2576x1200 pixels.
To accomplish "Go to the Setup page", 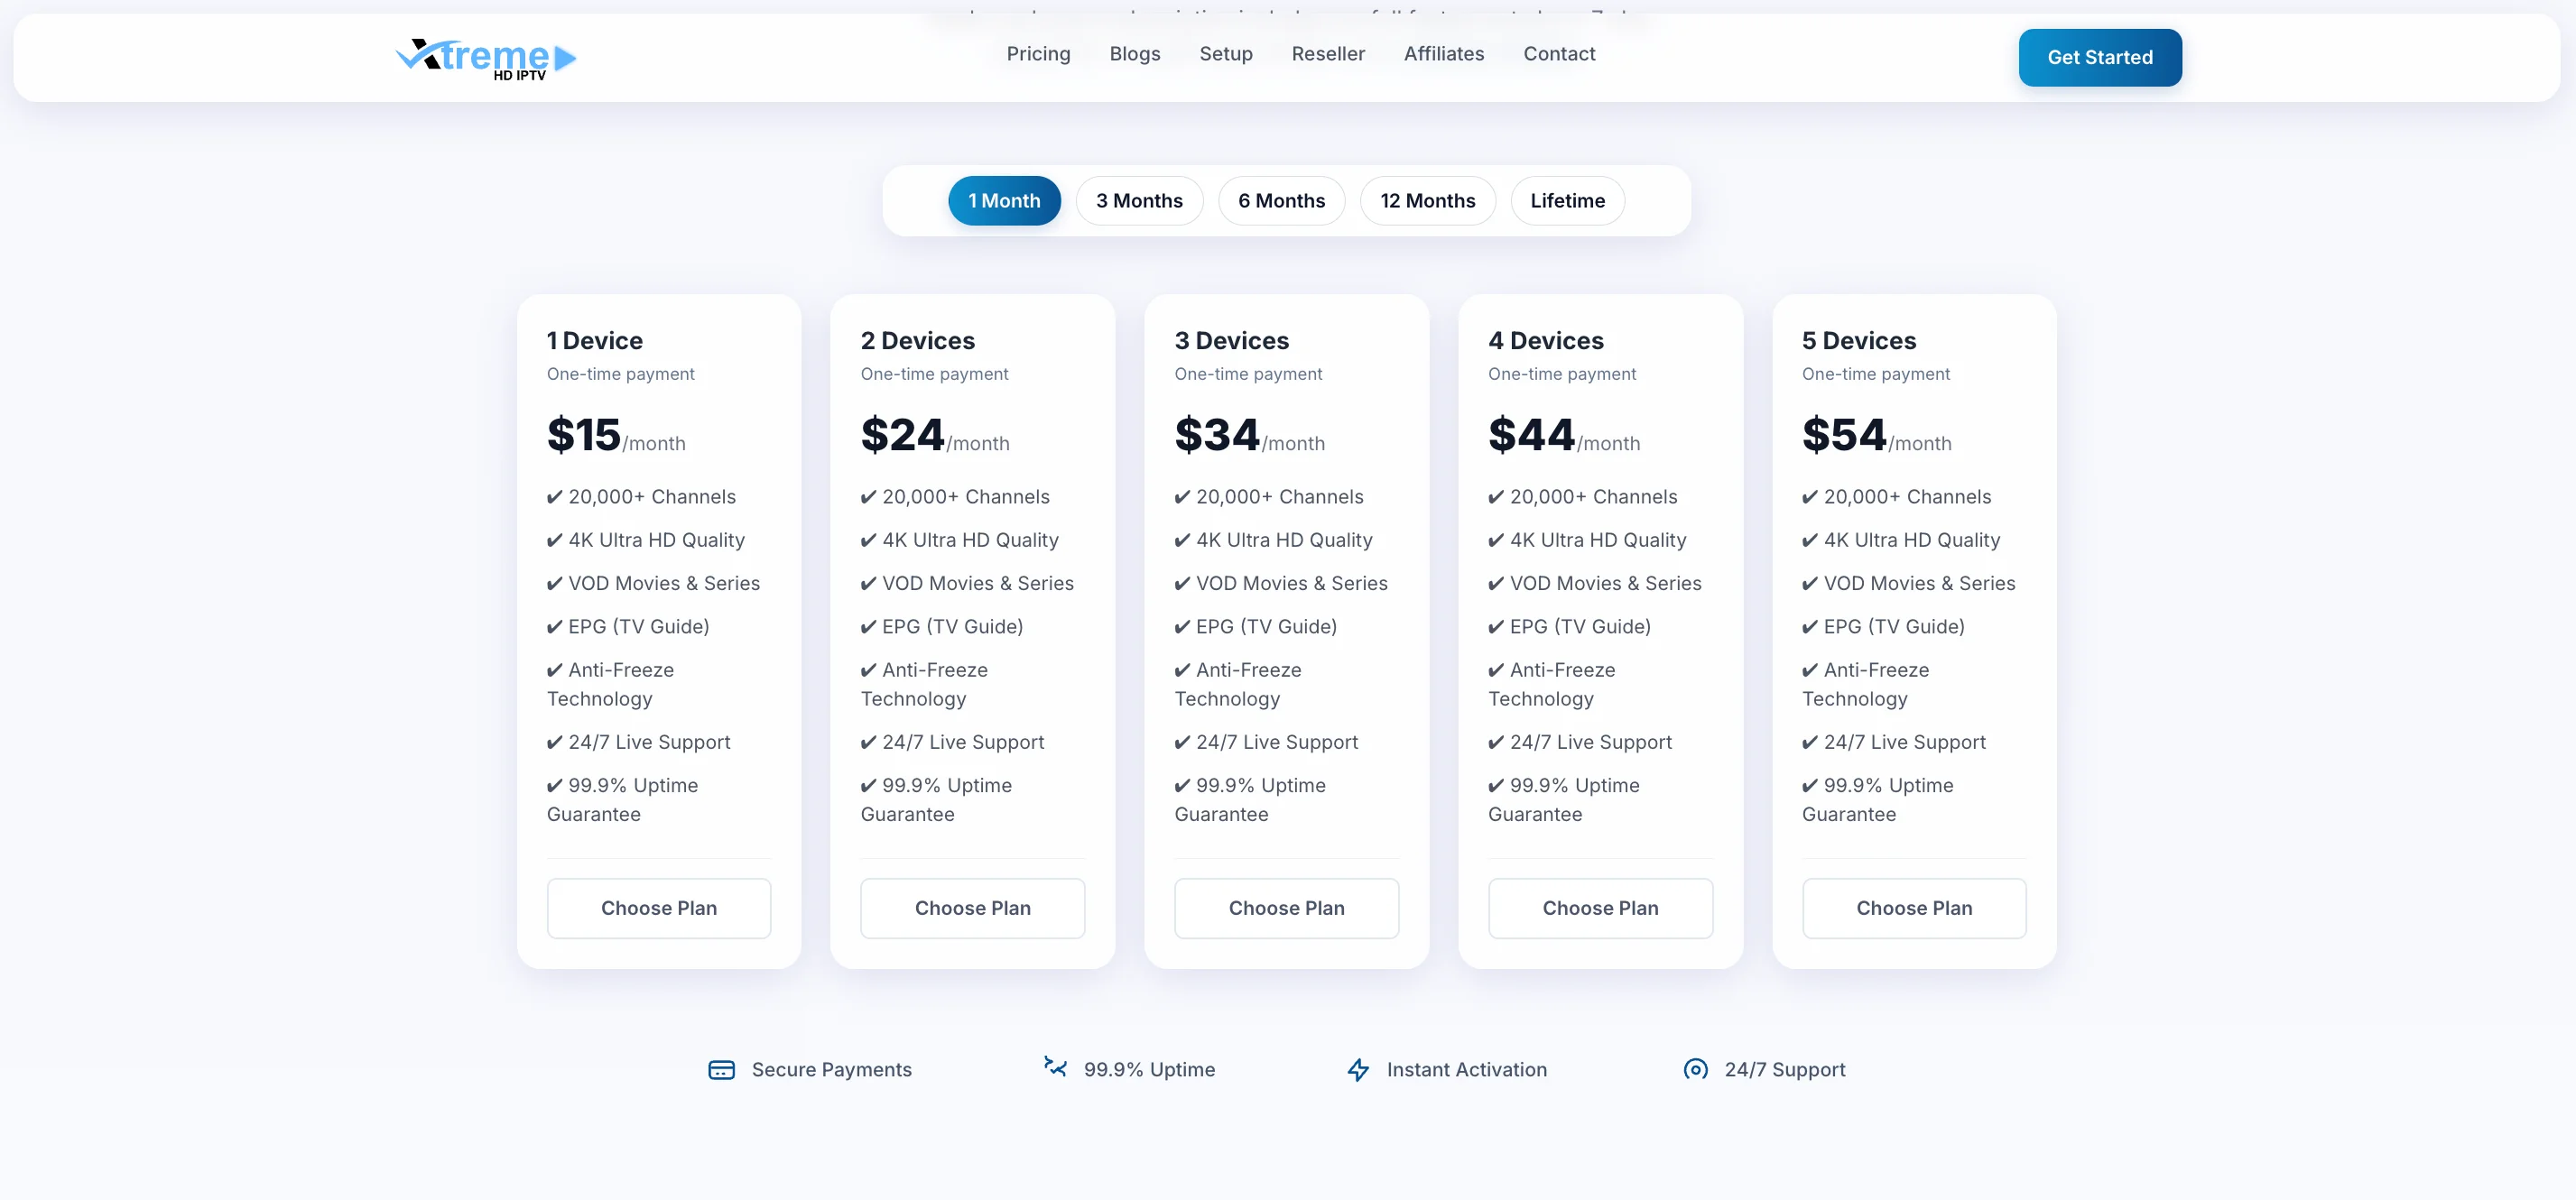I will pos(1225,54).
